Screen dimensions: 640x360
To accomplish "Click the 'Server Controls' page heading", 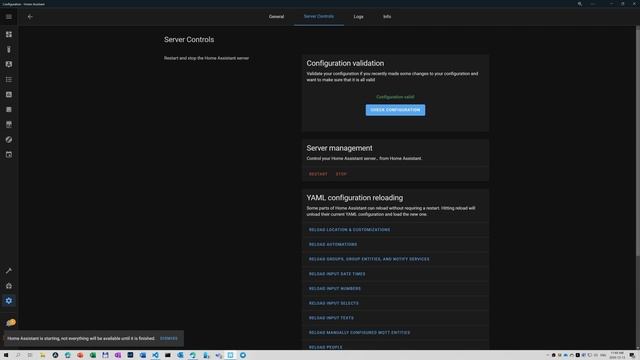I will point(189,40).
